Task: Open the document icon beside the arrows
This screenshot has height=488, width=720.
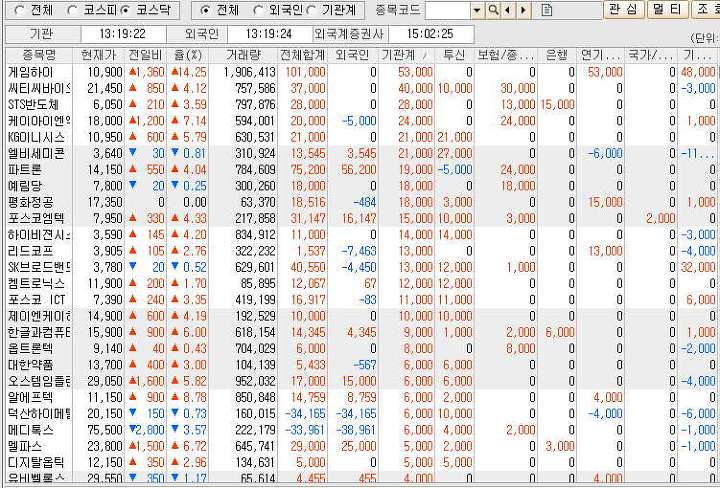Action: (x=546, y=10)
